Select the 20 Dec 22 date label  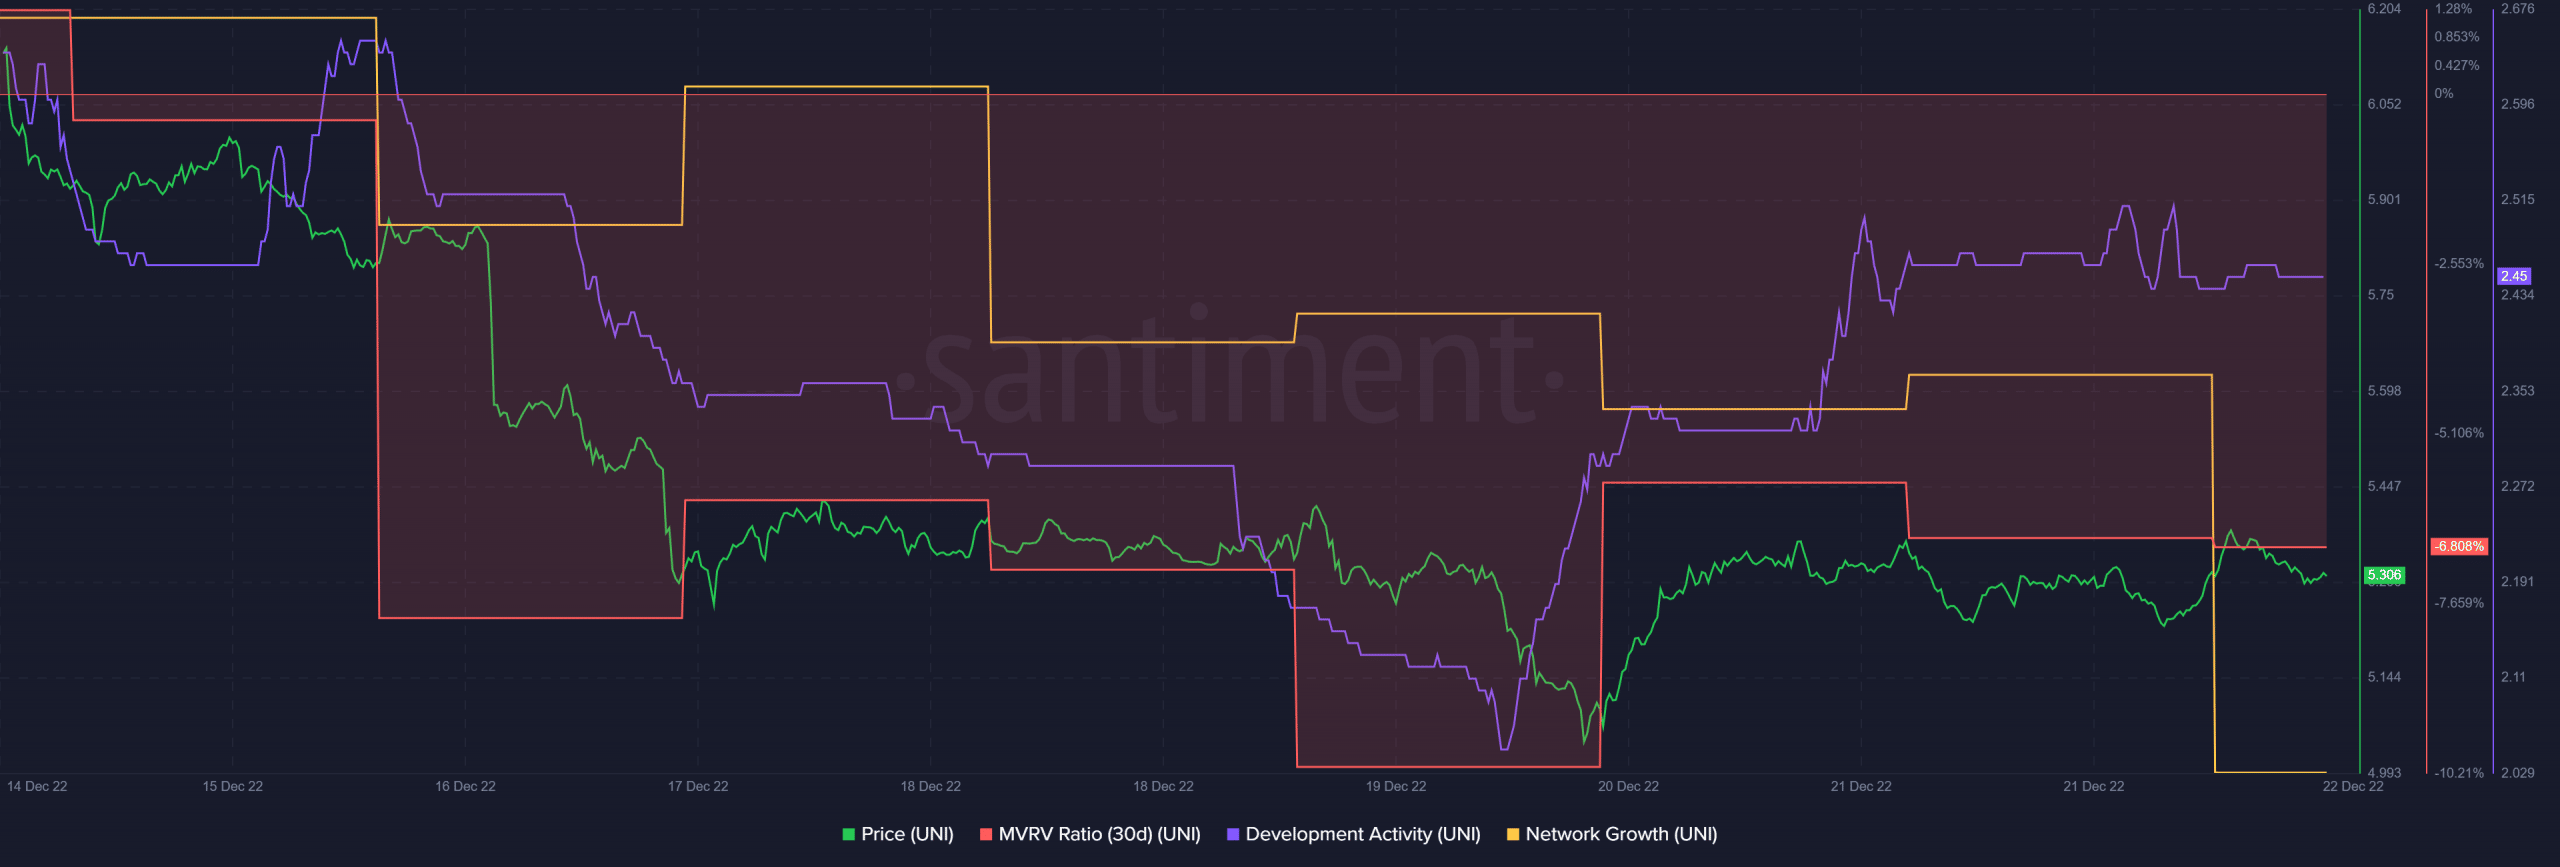pyautogui.click(x=1628, y=786)
